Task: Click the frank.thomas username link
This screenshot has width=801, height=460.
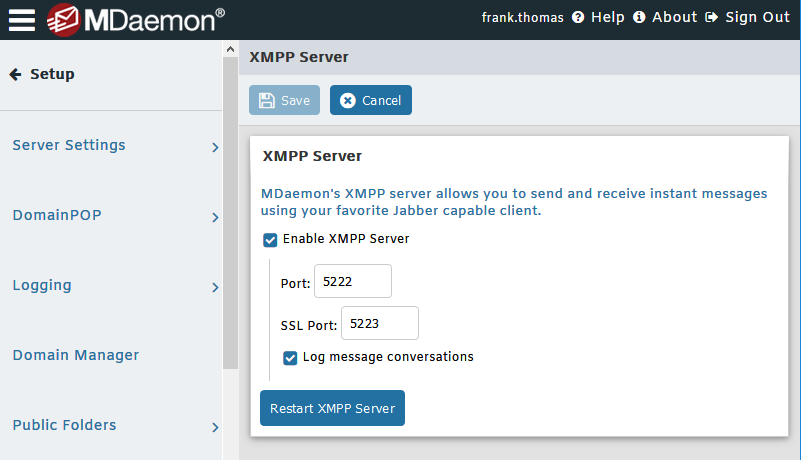Action: (x=524, y=18)
